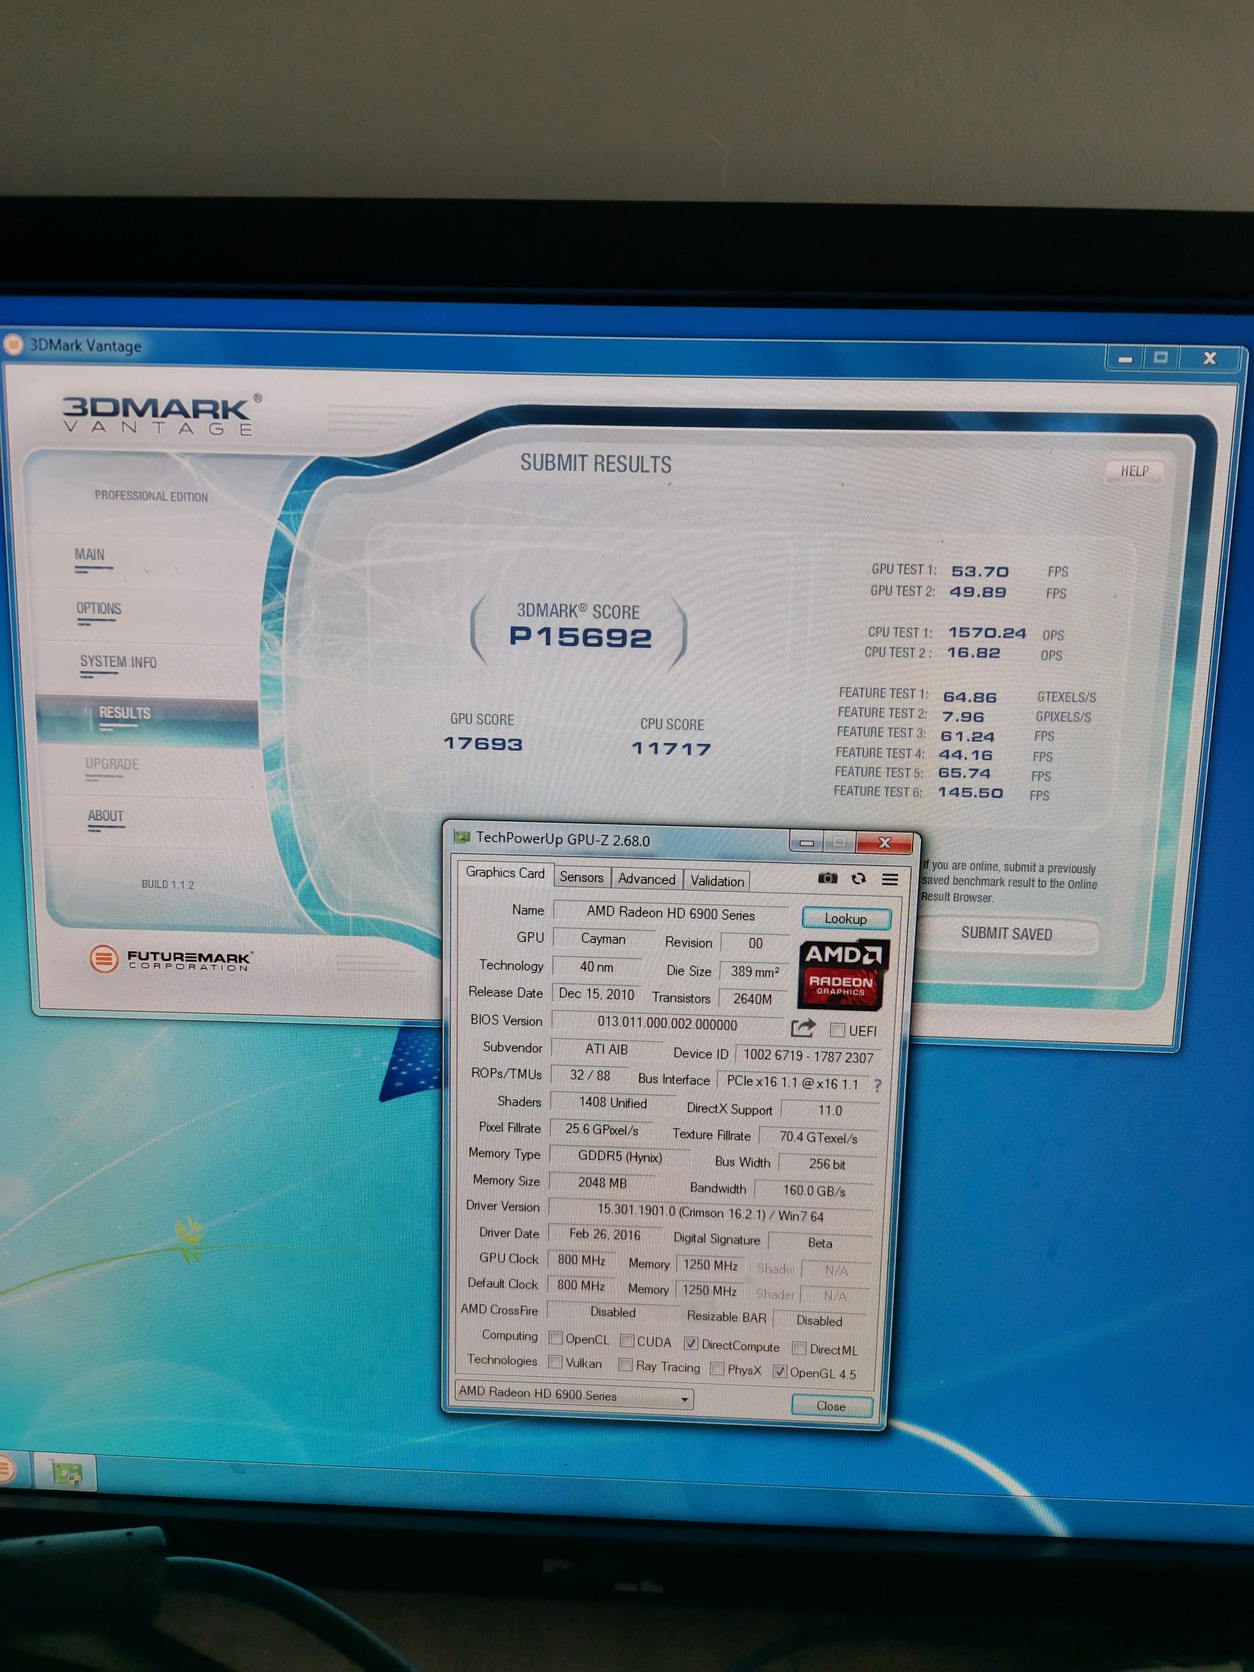Click the Device ID field

pyautogui.click(x=808, y=1056)
